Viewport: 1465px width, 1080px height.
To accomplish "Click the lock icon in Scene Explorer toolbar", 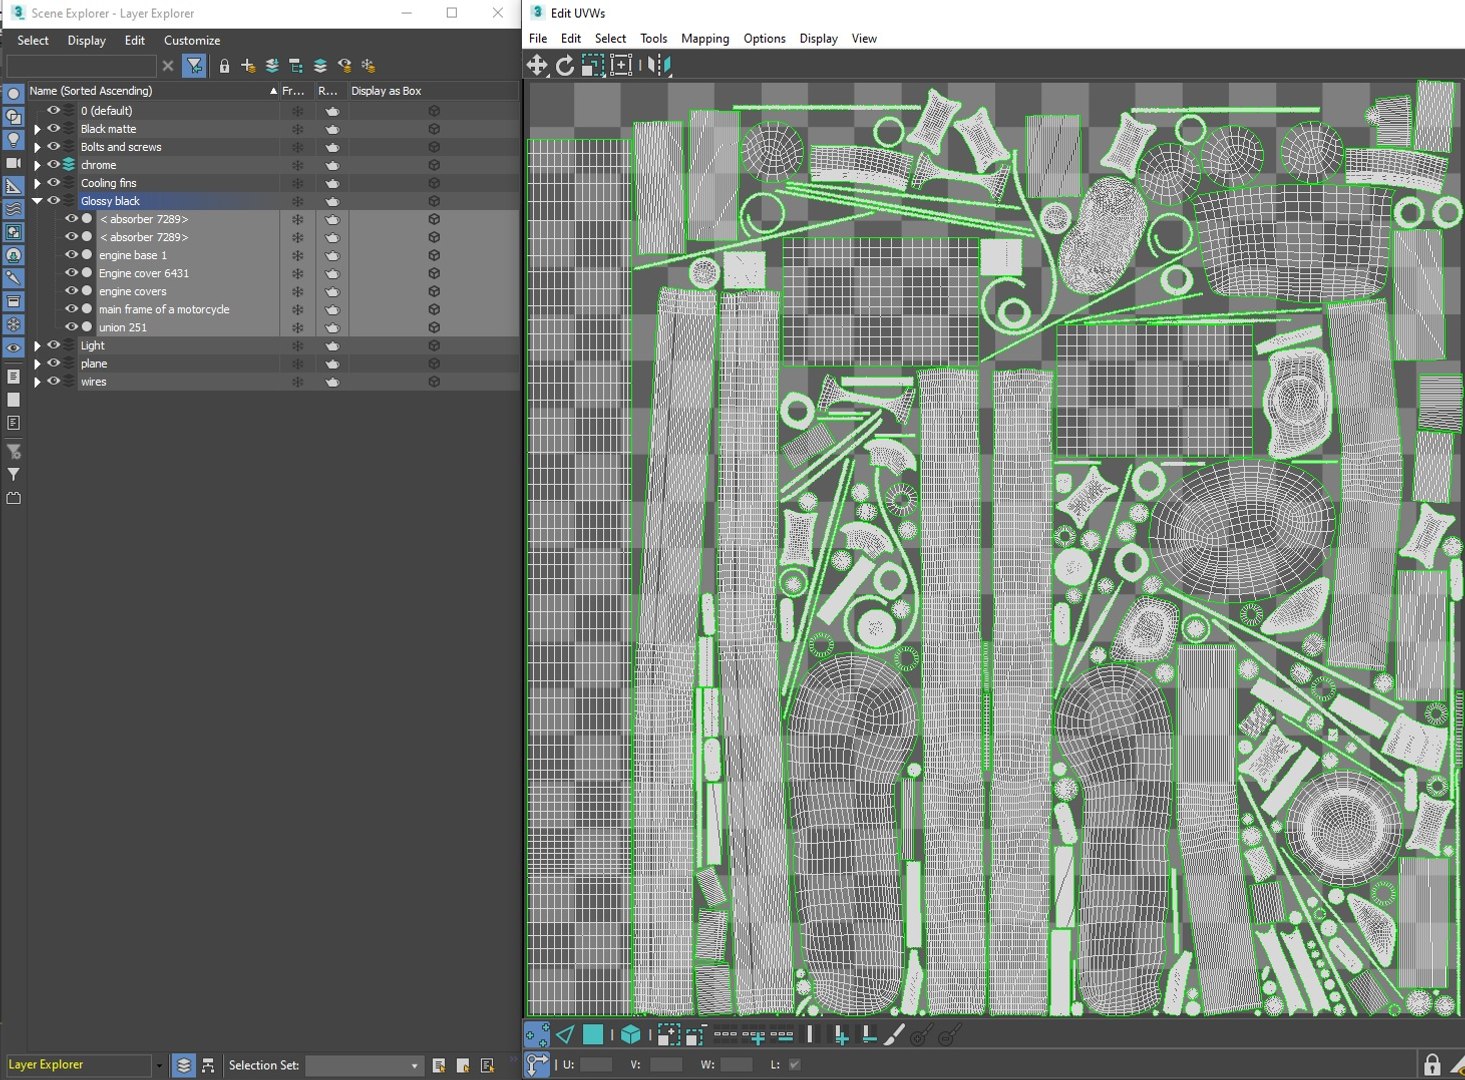I will [224, 66].
